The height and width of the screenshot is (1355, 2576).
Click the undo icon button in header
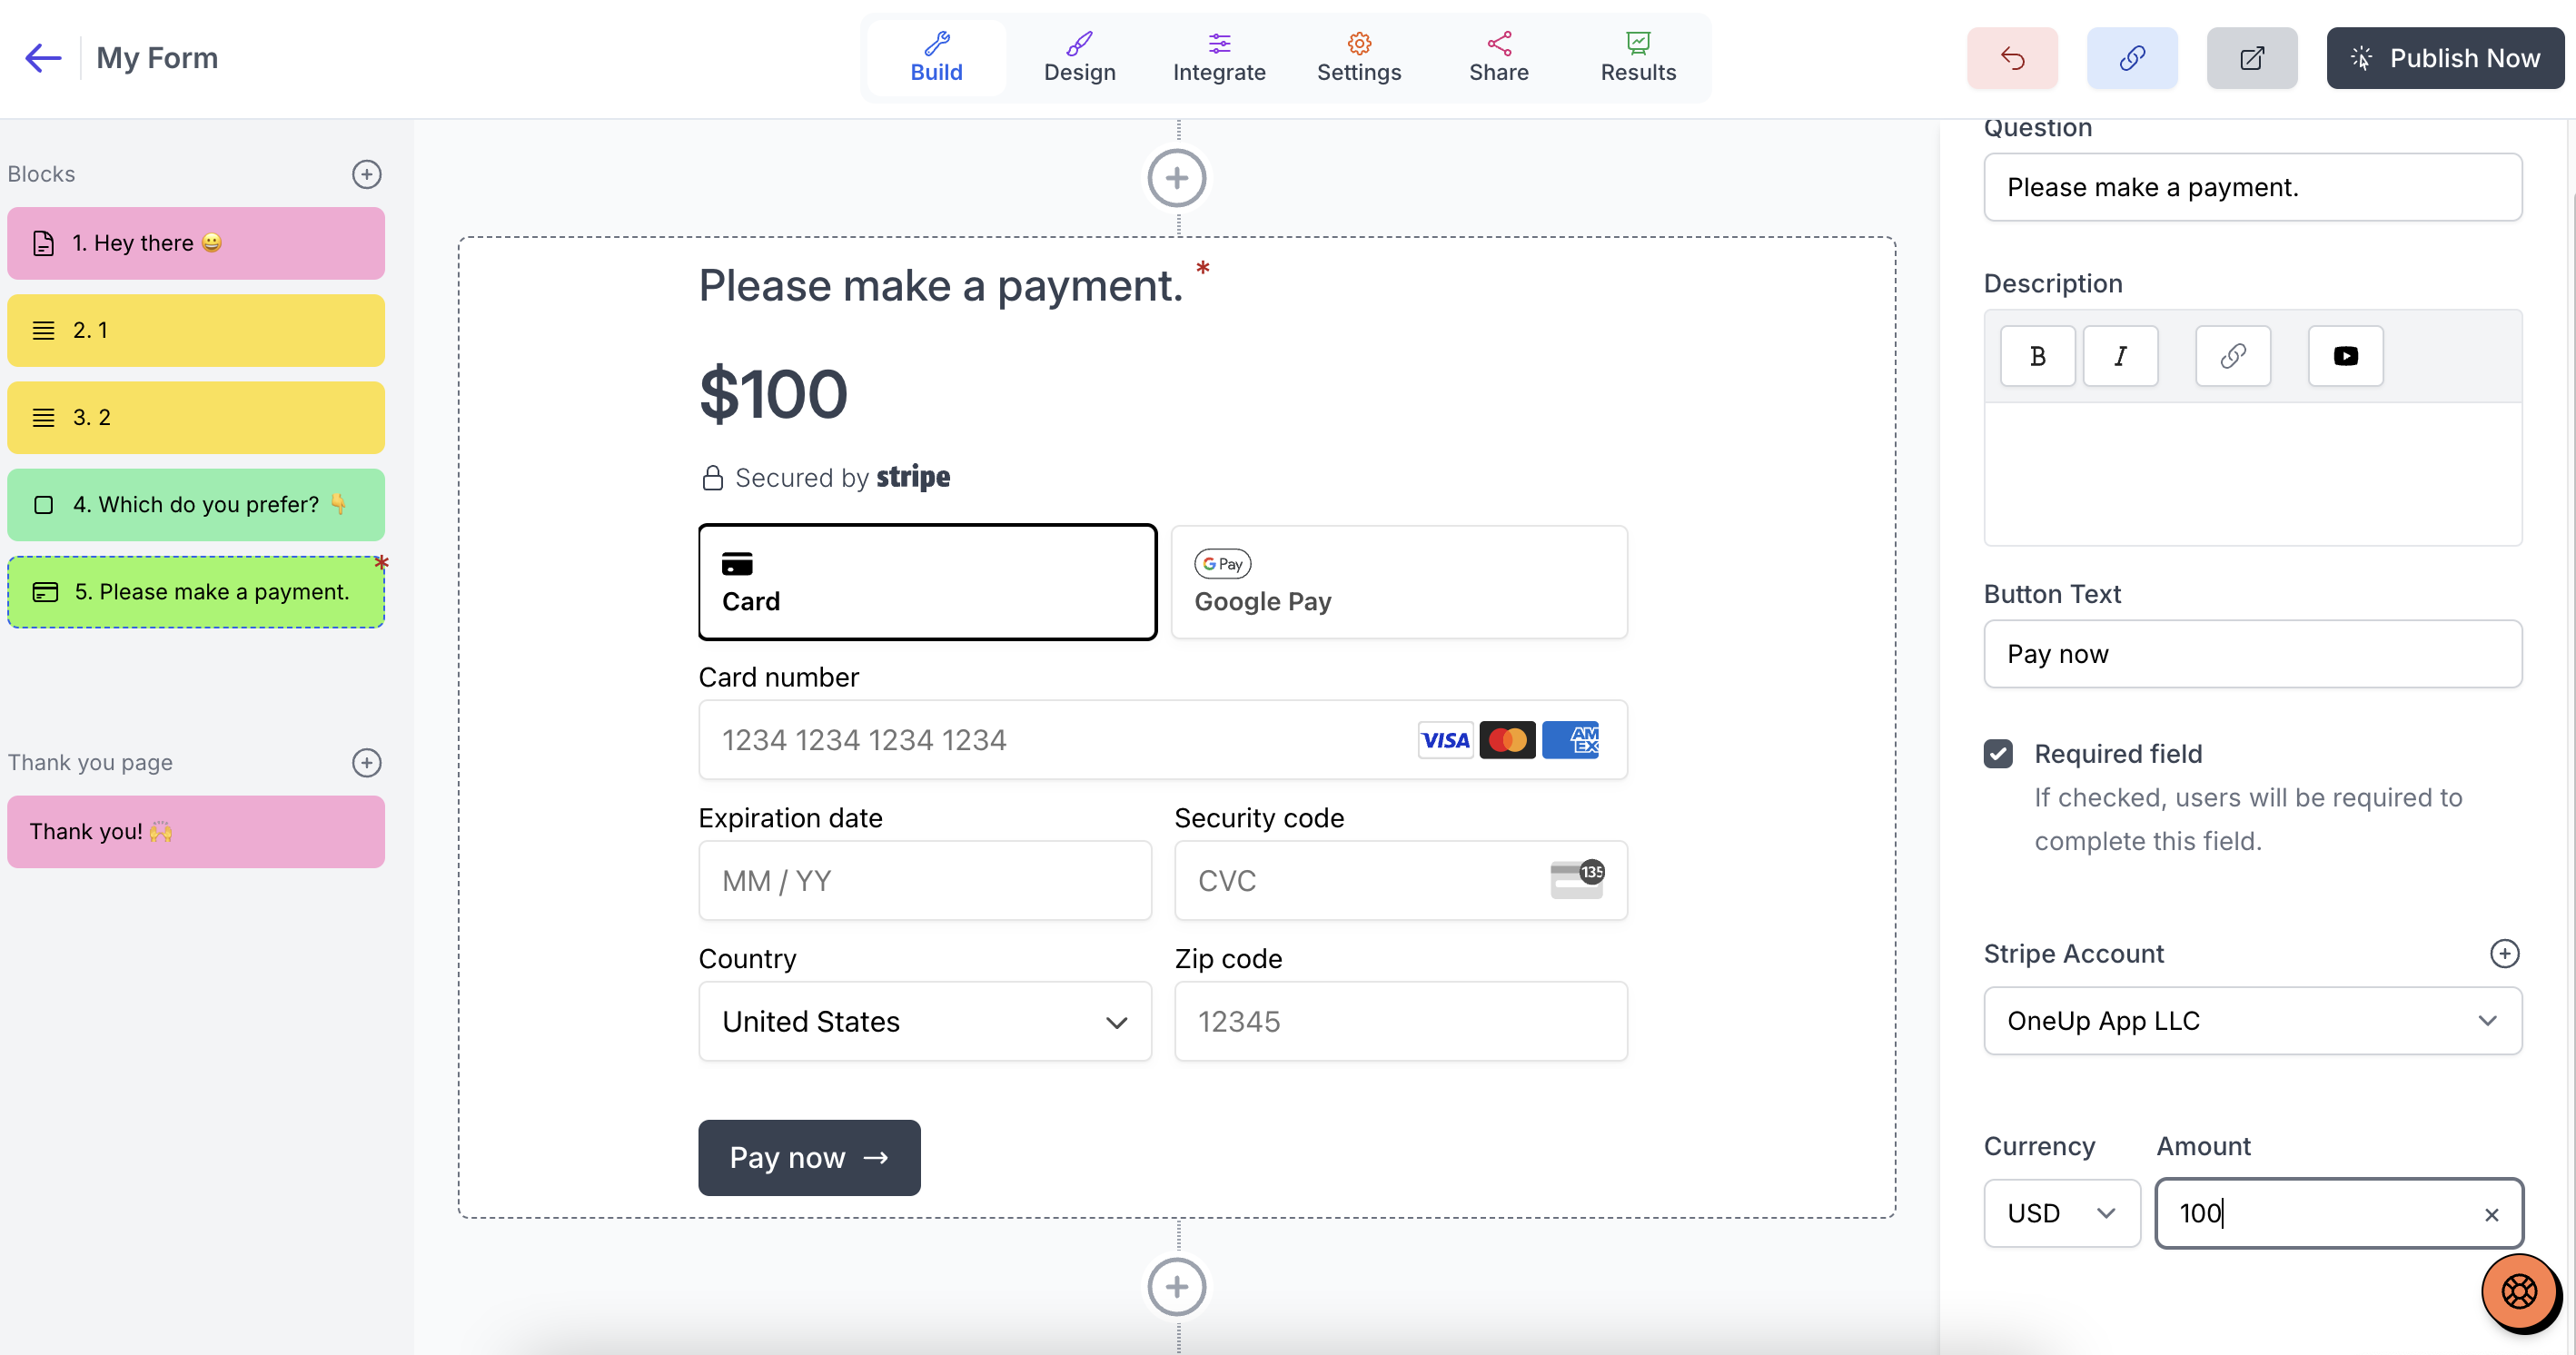[2012, 58]
